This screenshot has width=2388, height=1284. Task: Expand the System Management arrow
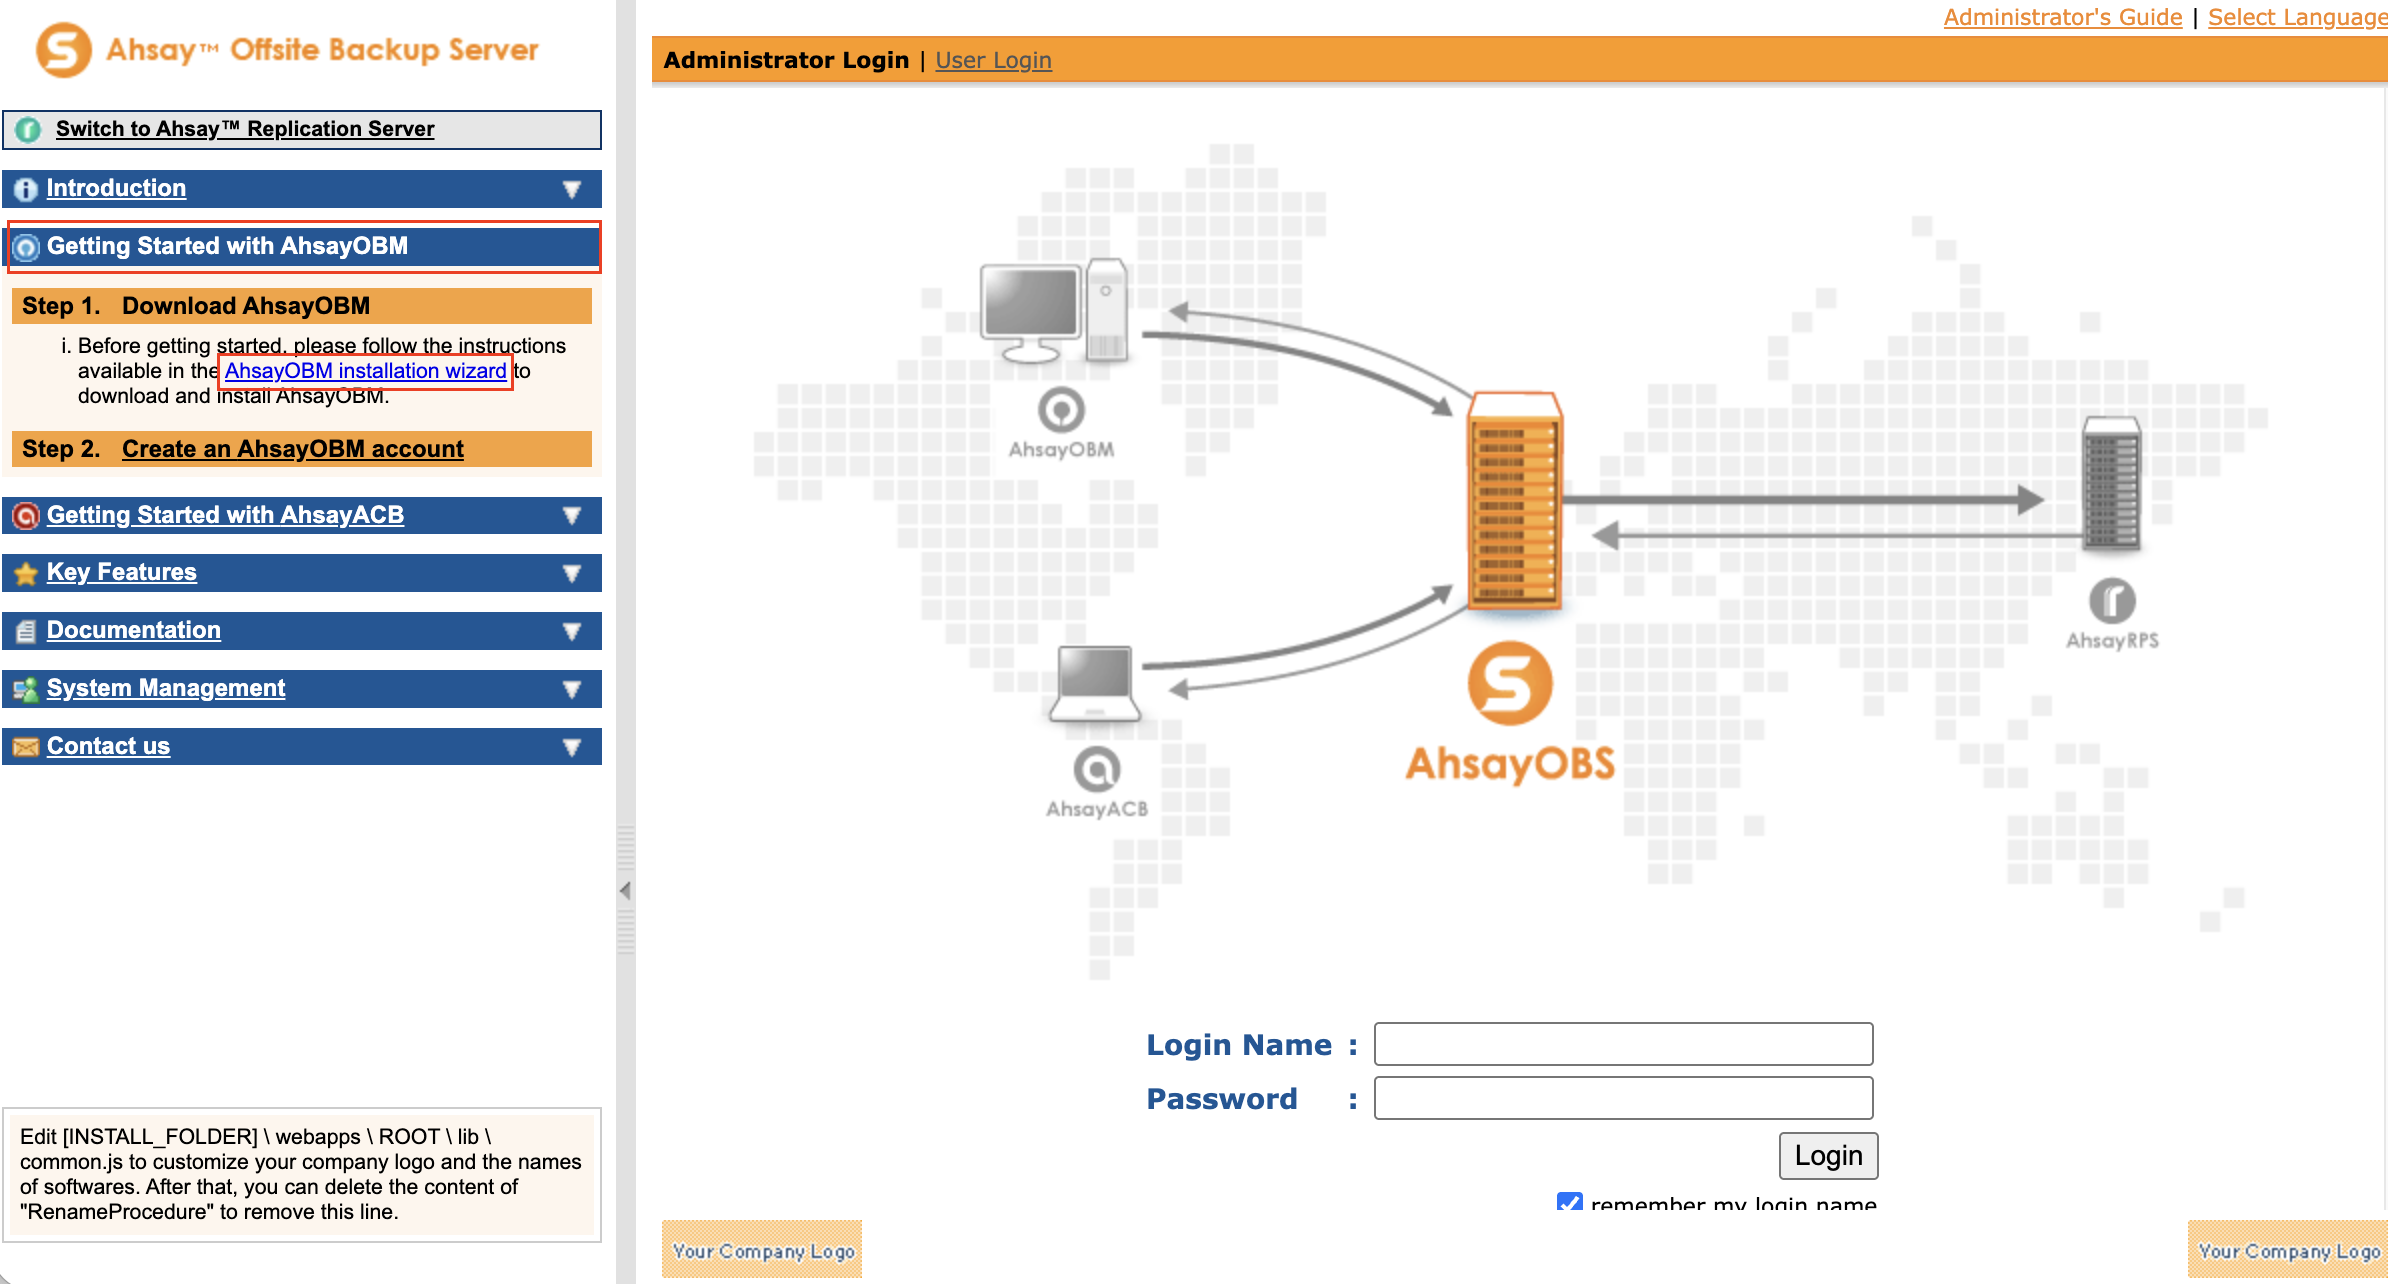(572, 689)
